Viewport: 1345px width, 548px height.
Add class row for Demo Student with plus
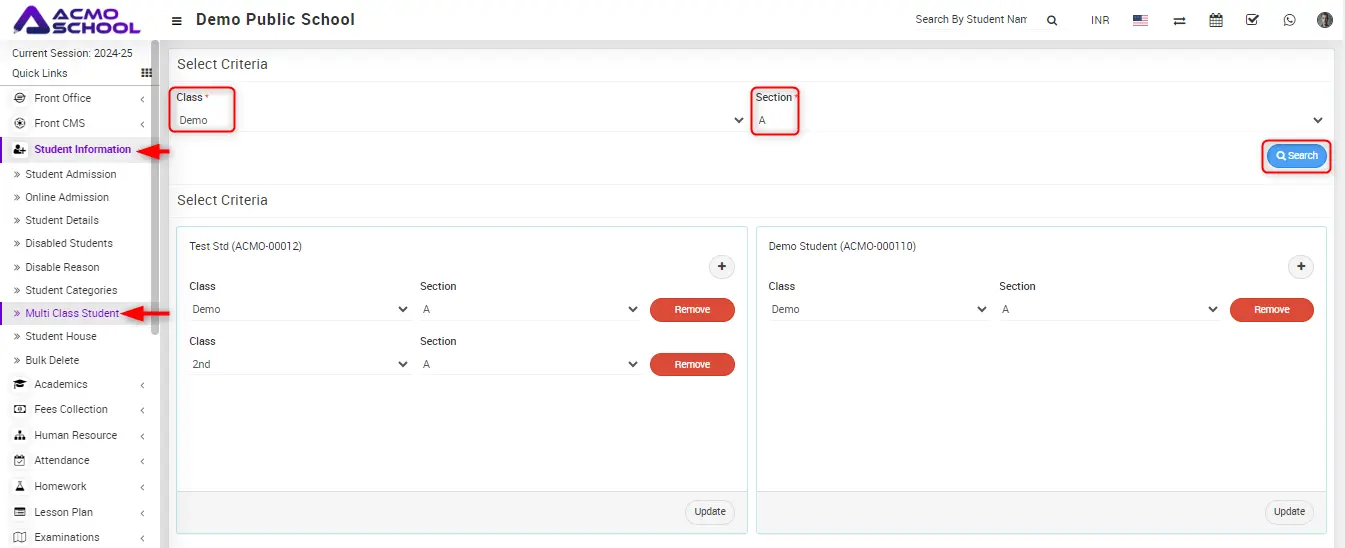1300,267
